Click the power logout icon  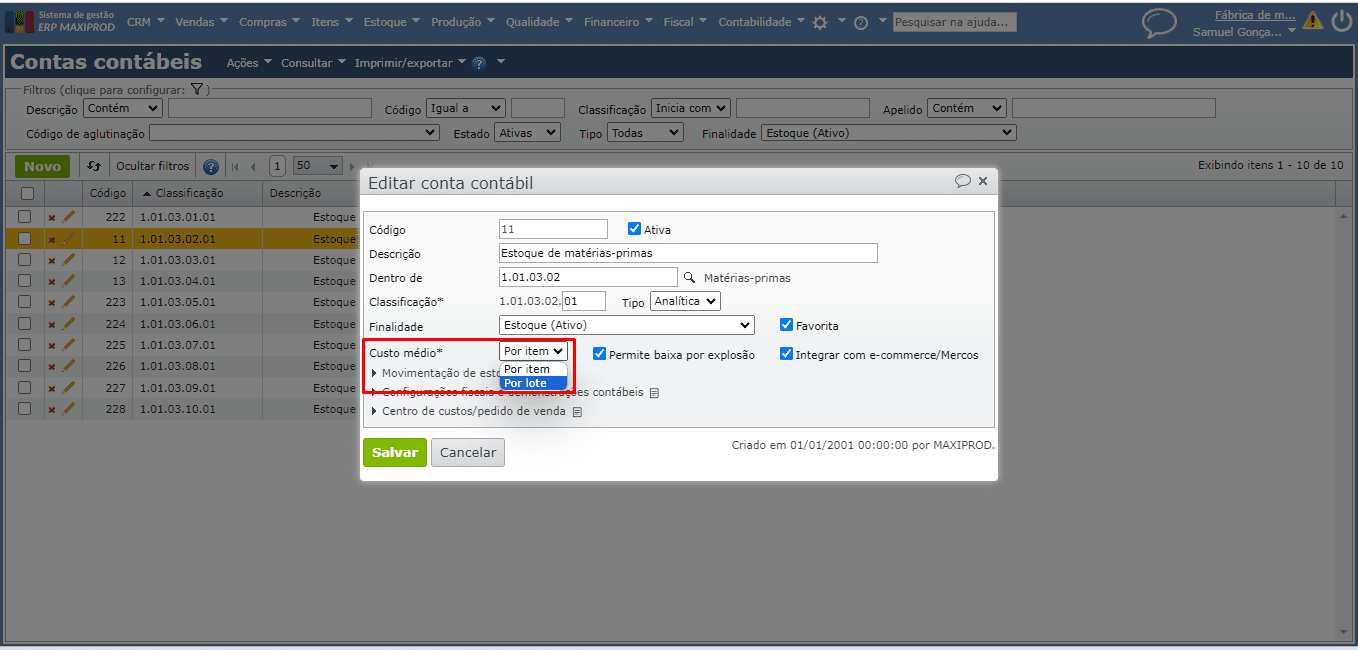point(1341,21)
